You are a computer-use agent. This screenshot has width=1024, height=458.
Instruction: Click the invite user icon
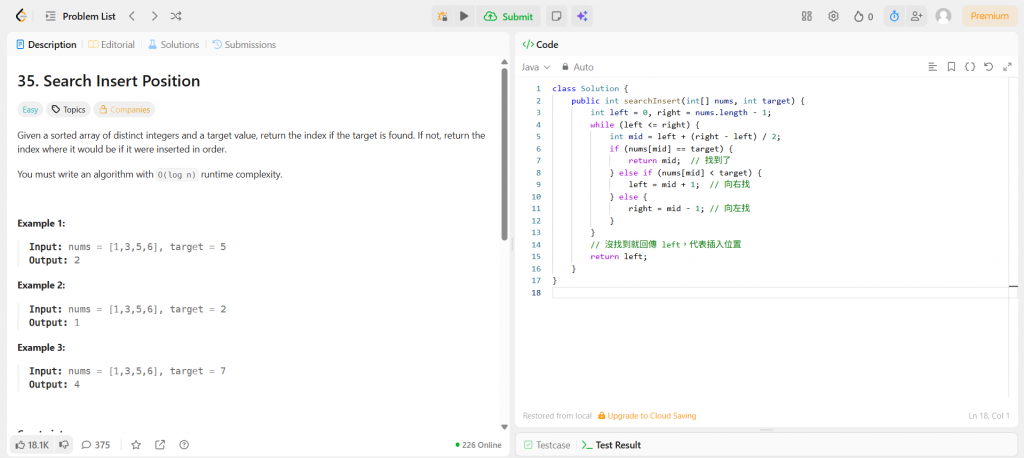[x=916, y=16]
